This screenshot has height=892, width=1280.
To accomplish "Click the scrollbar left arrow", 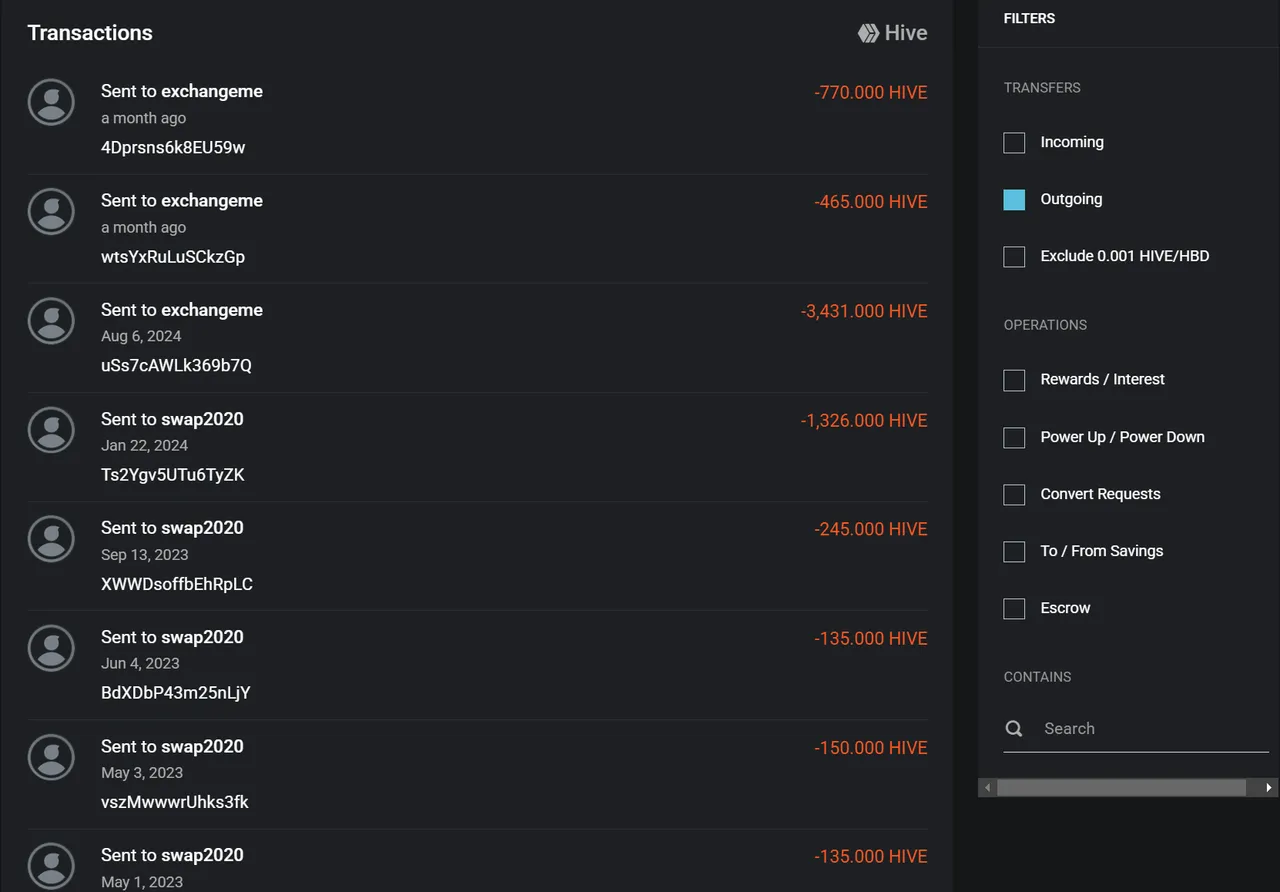I will click(x=988, y=788).
